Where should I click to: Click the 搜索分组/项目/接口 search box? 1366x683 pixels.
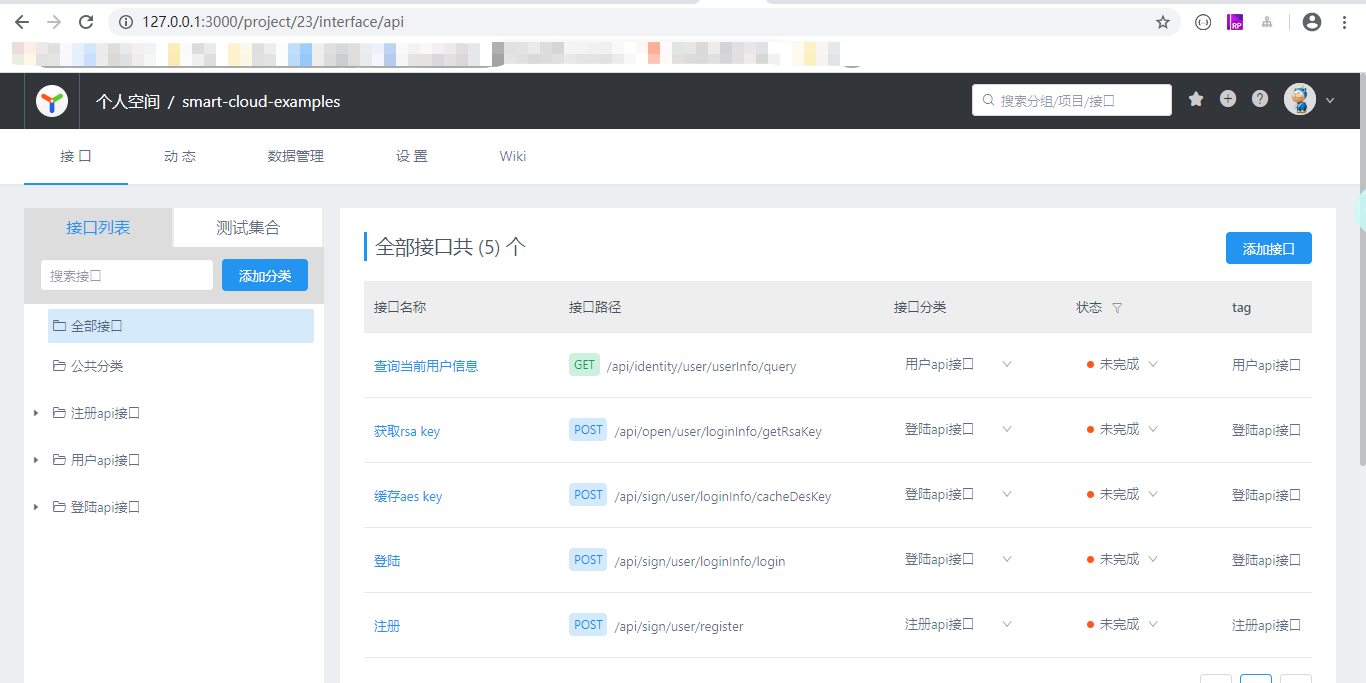pyautogui.click(x=1072, y=100)
